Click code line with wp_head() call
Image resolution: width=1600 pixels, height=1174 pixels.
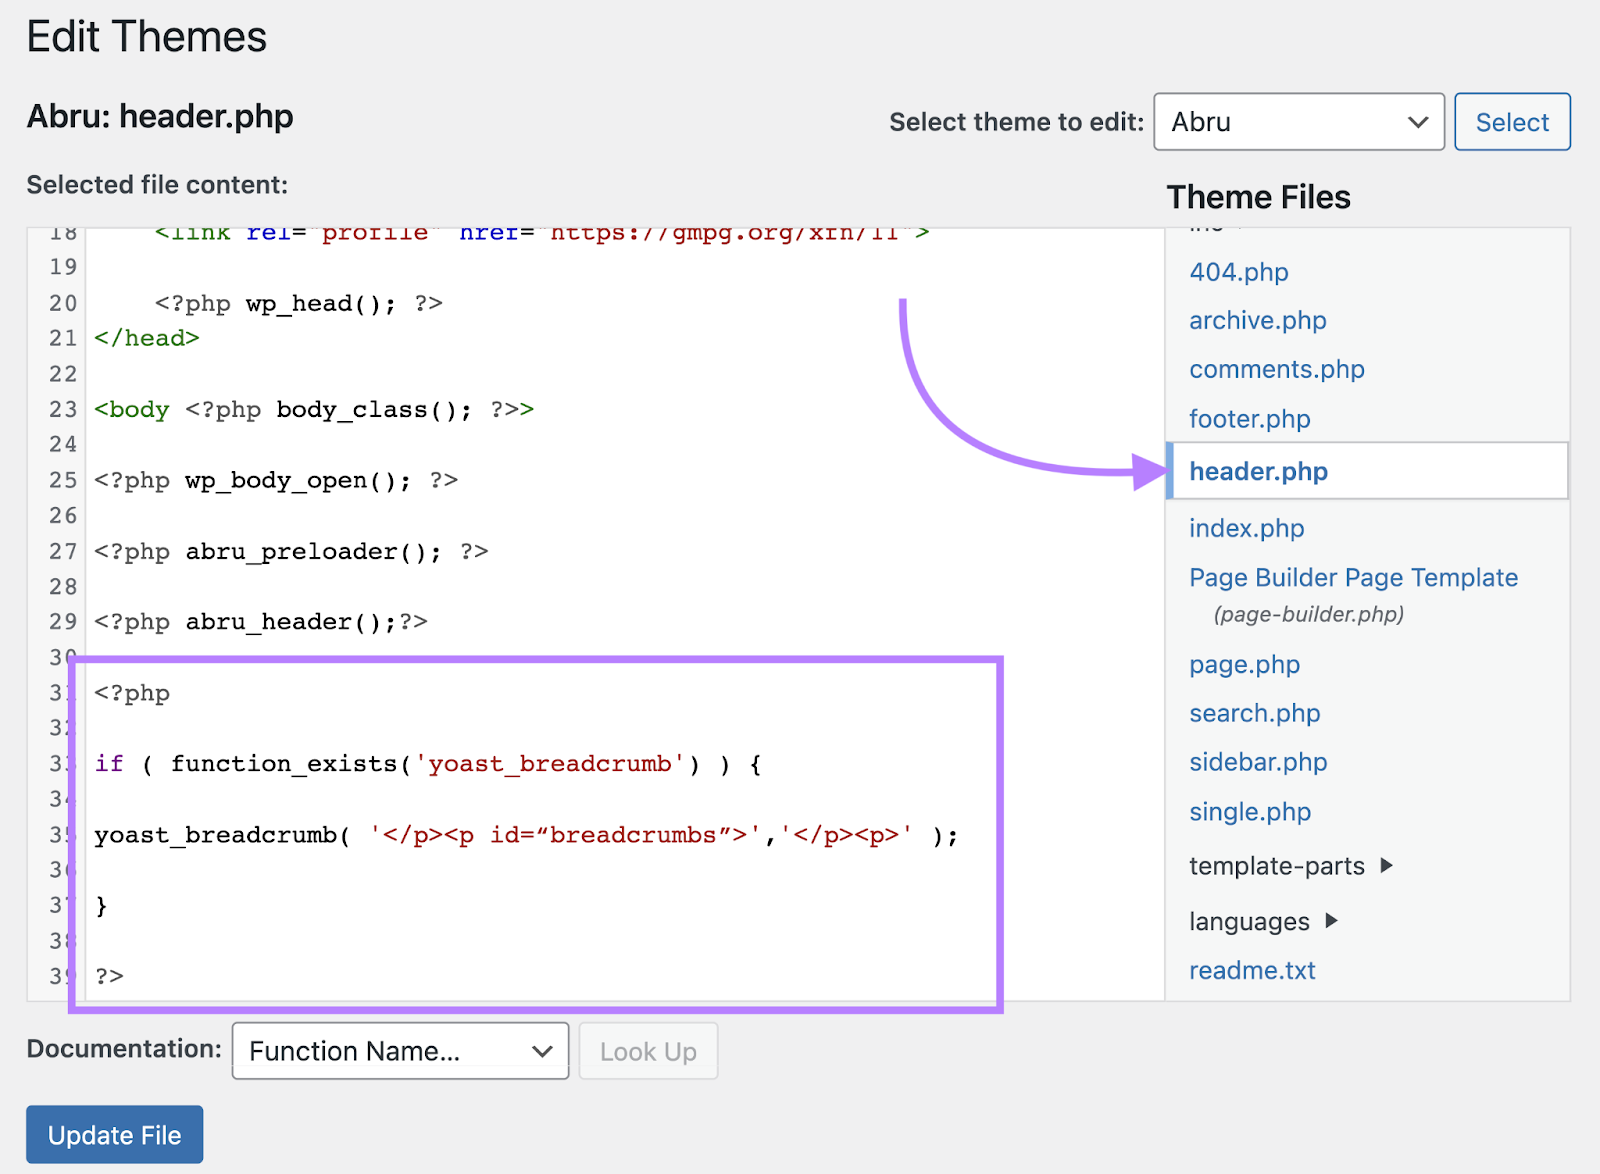click(298, 303)
